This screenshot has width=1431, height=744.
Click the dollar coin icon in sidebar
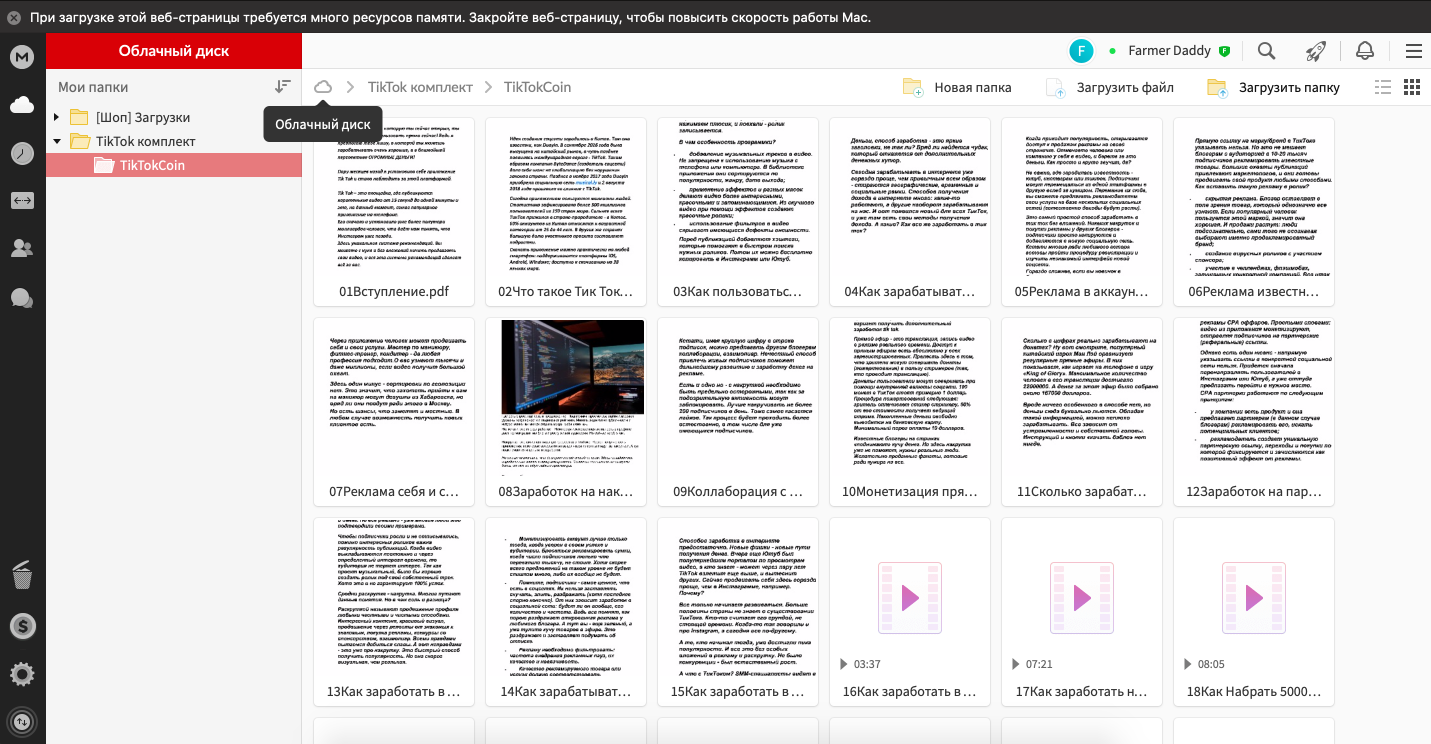click(x=22, y=626)
